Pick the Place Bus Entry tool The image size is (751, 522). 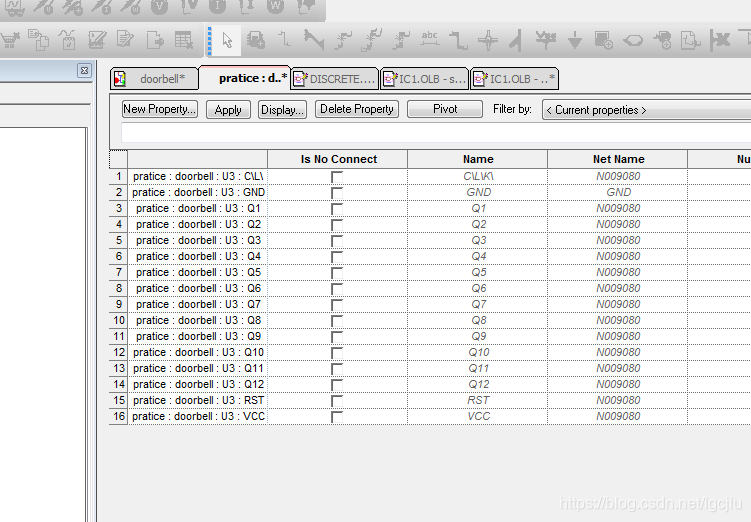(516, 40)
